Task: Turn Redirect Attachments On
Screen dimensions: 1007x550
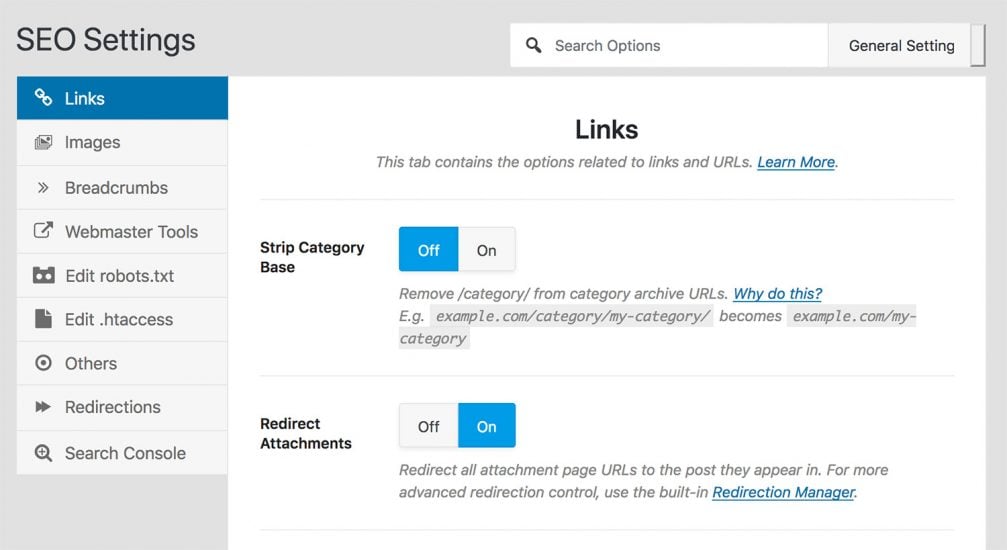Action: pos(487,425)
